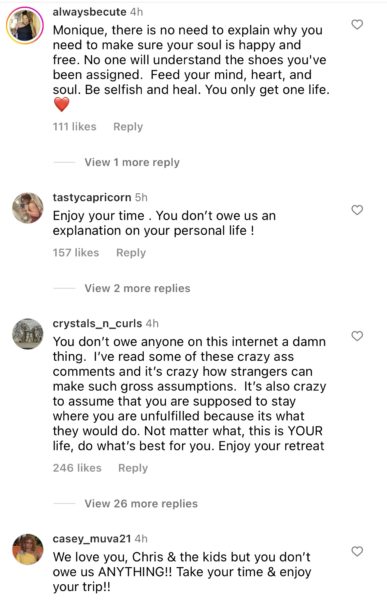The height and width of the screenshot is (600, 387).
Task: Tap heart icon on crystals_n_curls comment
Action: click(357, 336)
